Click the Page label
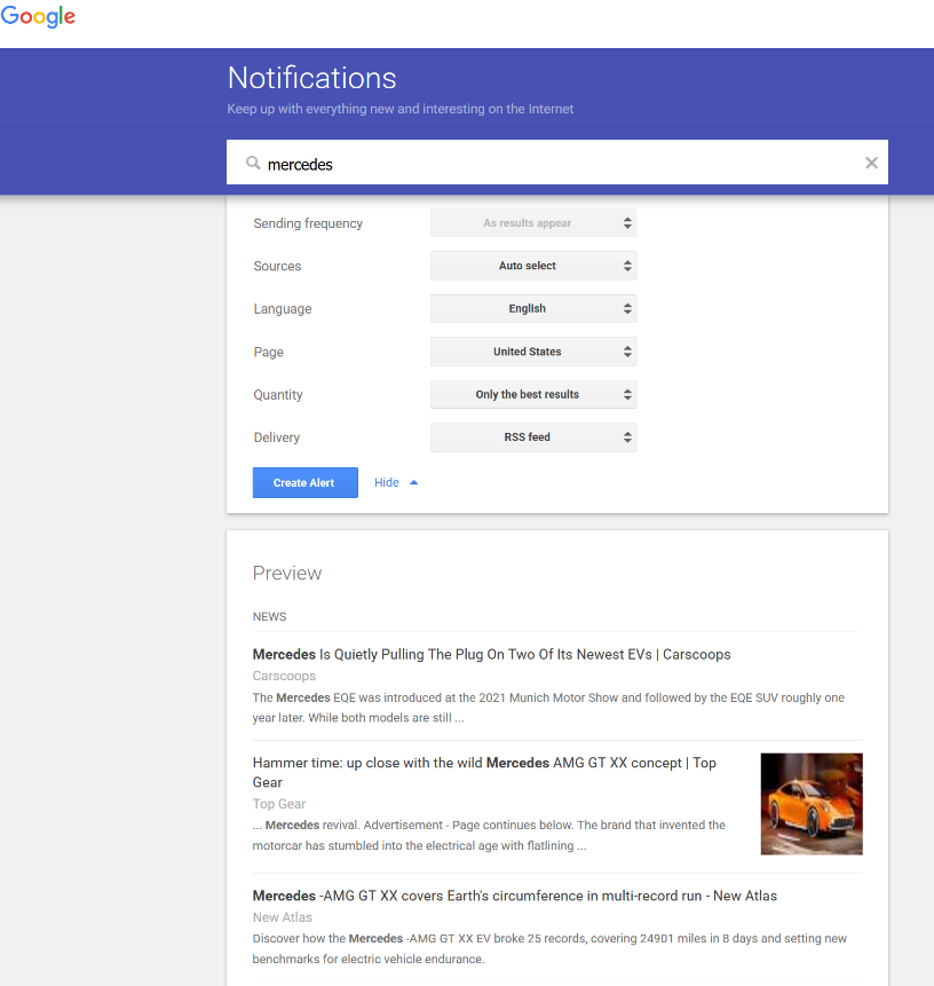The width and height of the screenshot is (934, 986). pos(269,352)
